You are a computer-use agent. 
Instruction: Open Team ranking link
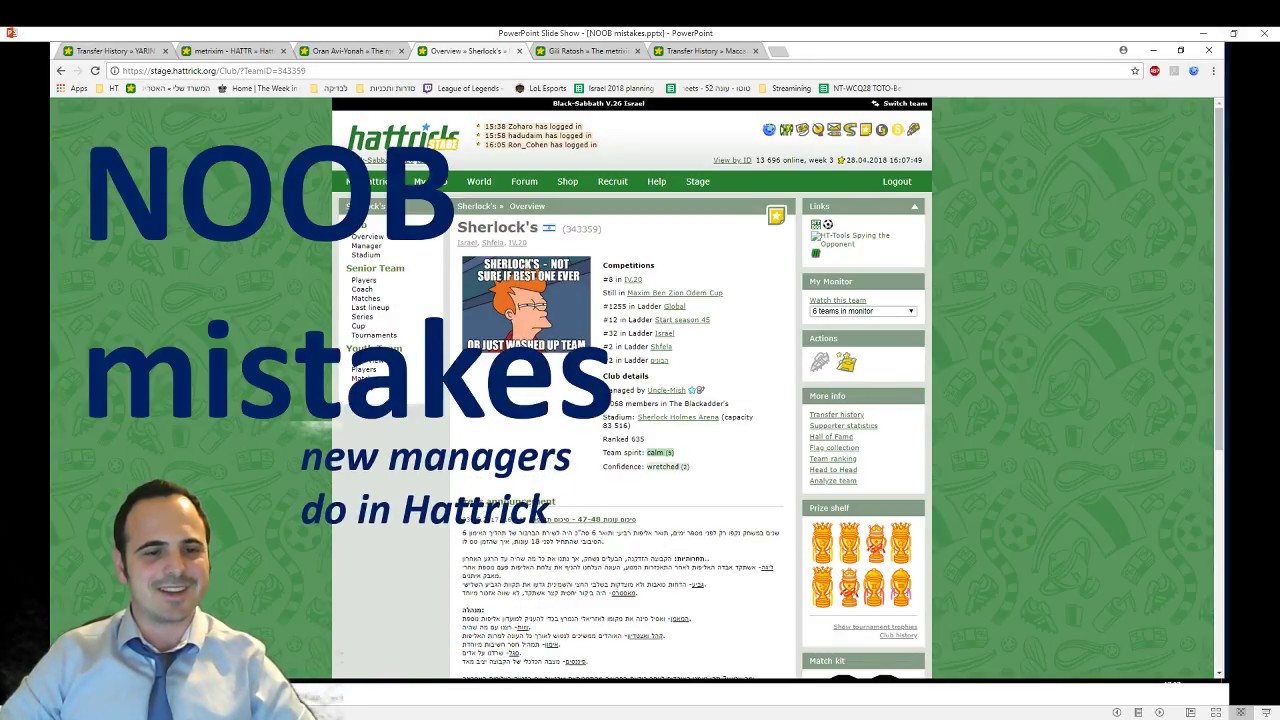click(x=833, y=459)
